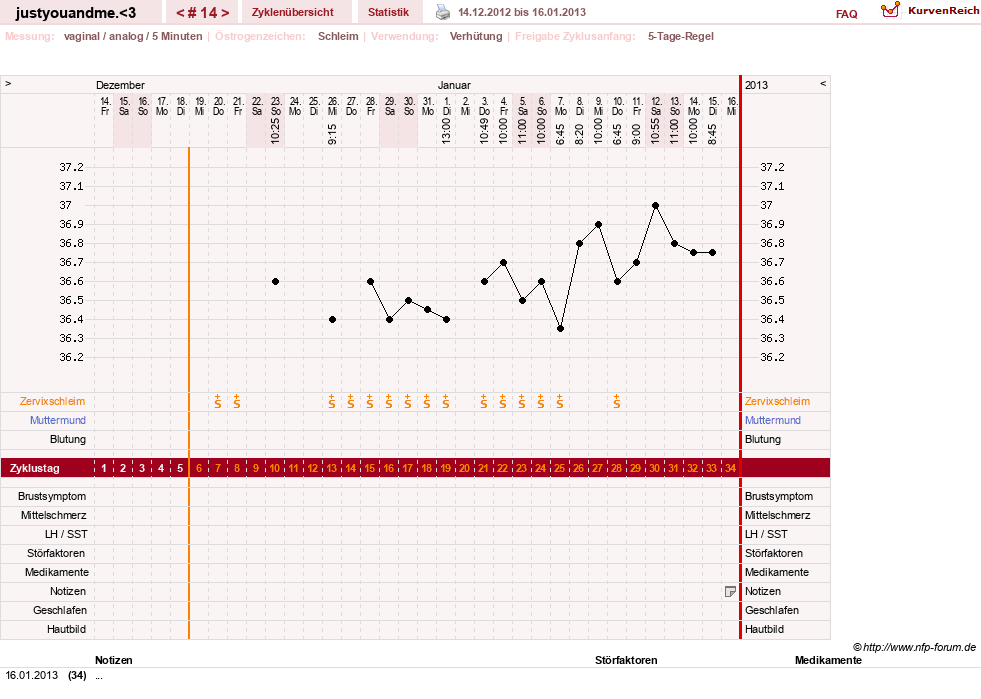This screenshot has width=981, height=699.
Task: Go to previous cycle using '<' before #14
Action: click(180, 13)
